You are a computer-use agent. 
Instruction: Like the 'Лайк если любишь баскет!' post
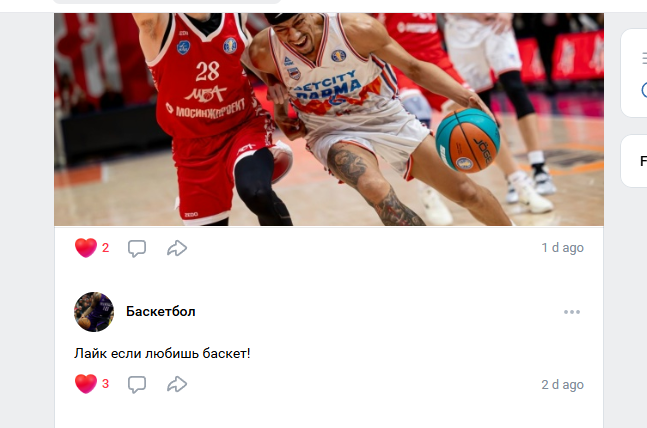85,384
